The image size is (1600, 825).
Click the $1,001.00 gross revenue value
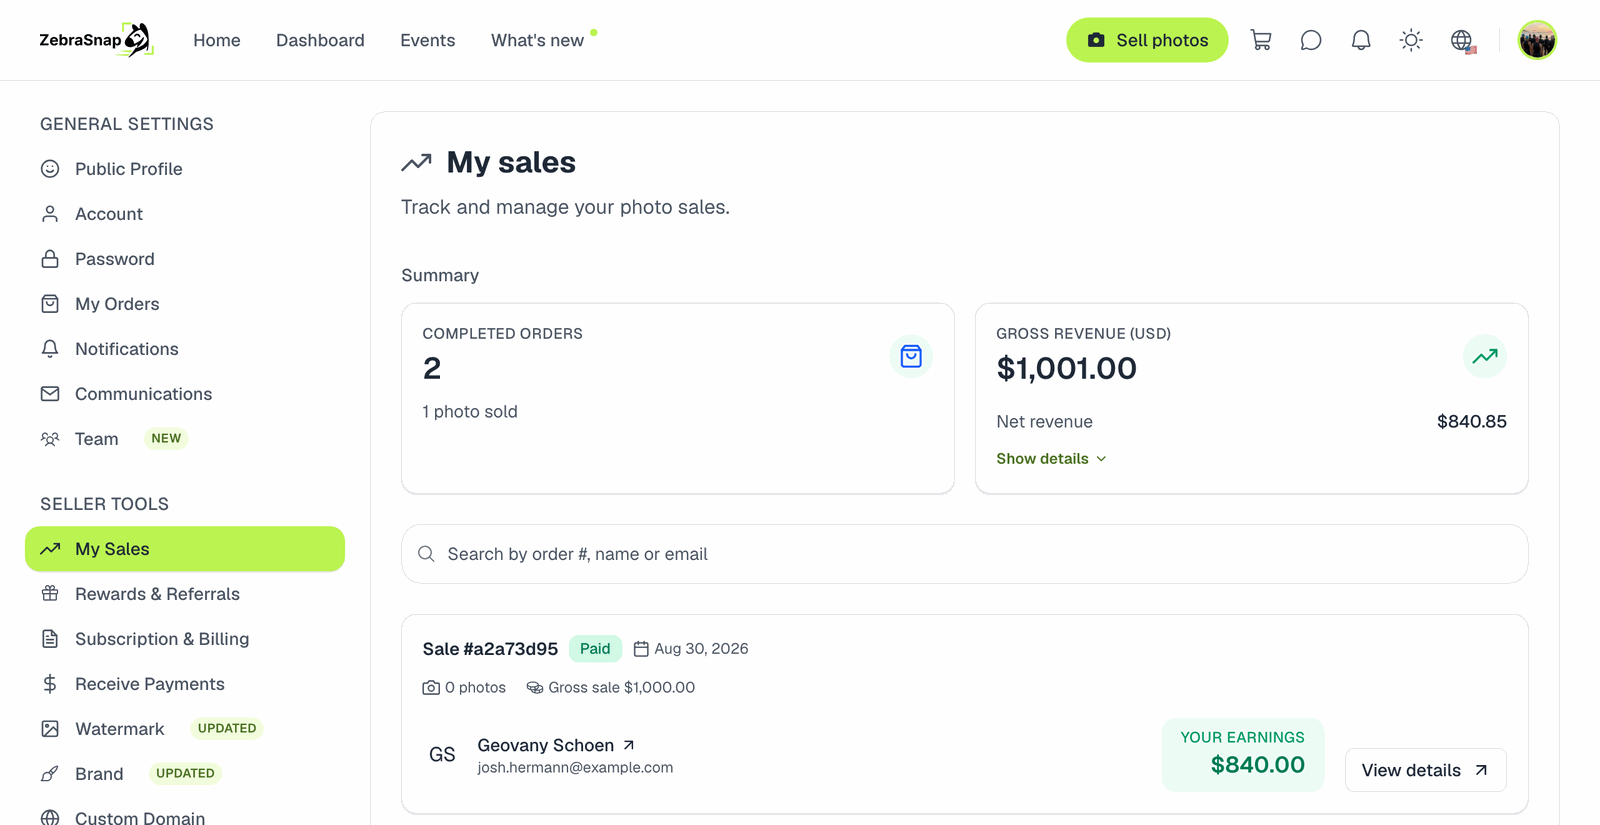point(1067,368)
